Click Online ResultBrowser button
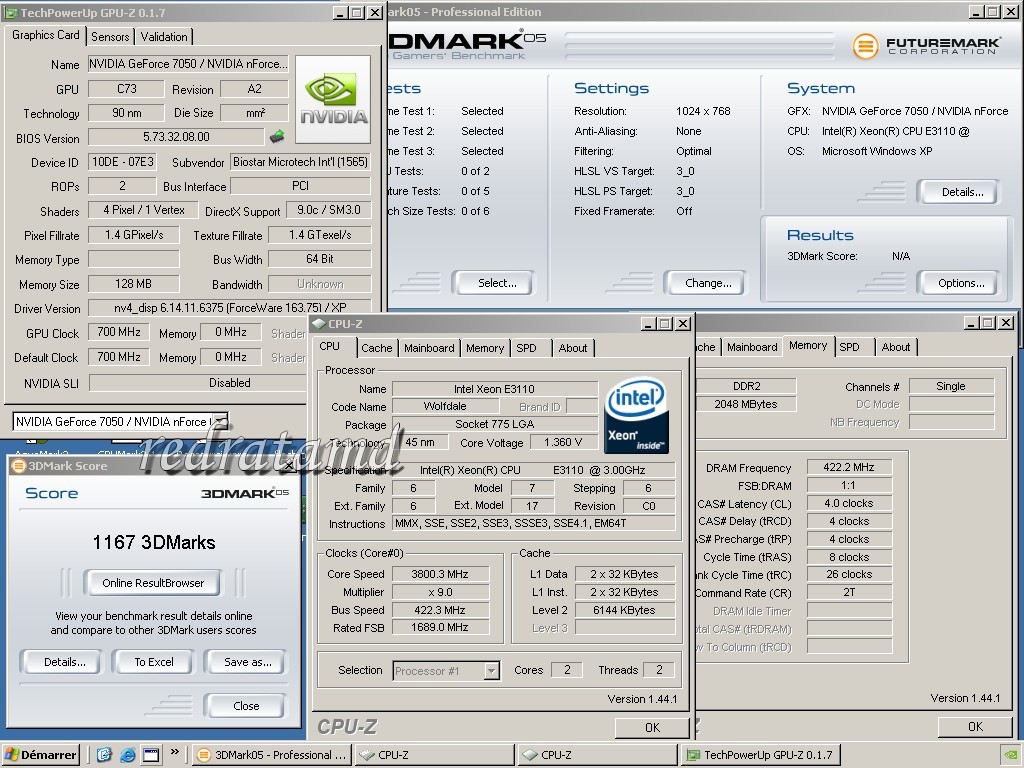This screenshot has width=1024, height=768. point(153,583)
